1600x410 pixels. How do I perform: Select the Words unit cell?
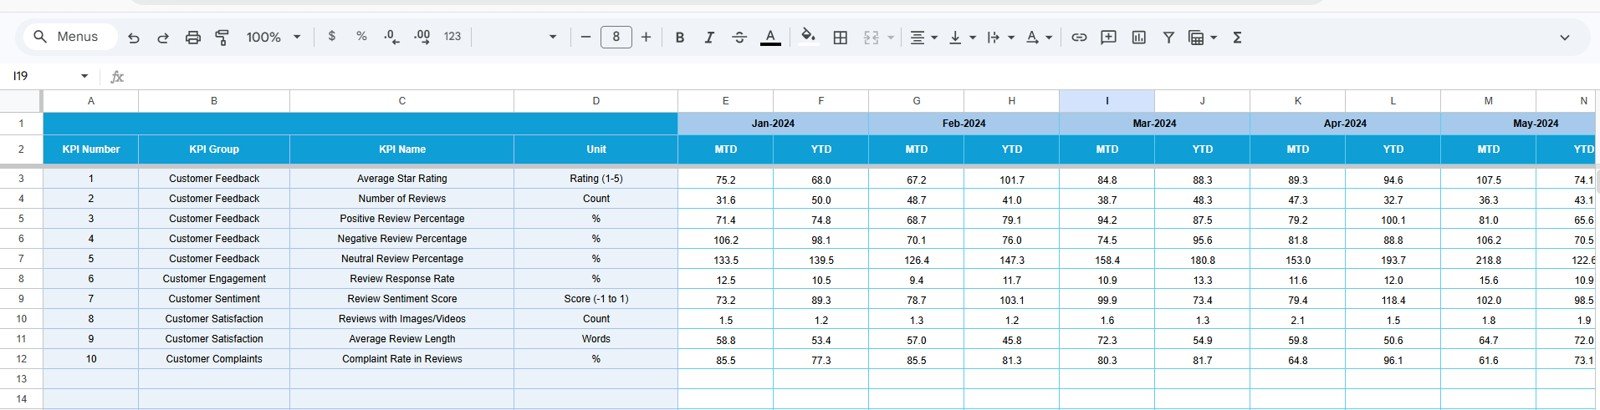point(596,339)
